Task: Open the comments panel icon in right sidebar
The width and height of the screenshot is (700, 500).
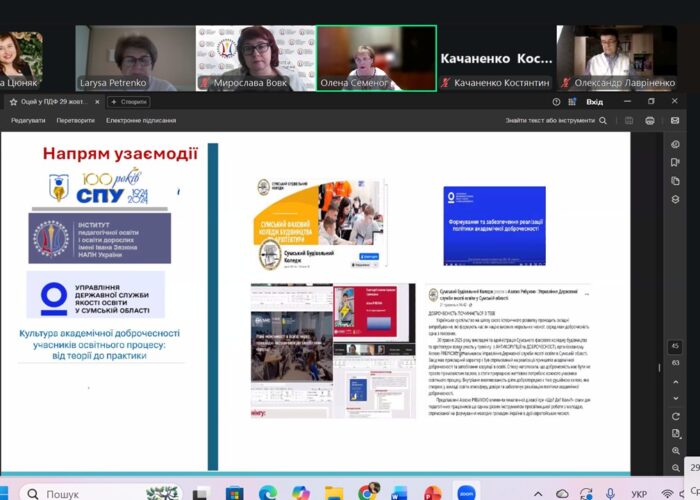Action: 676,144
